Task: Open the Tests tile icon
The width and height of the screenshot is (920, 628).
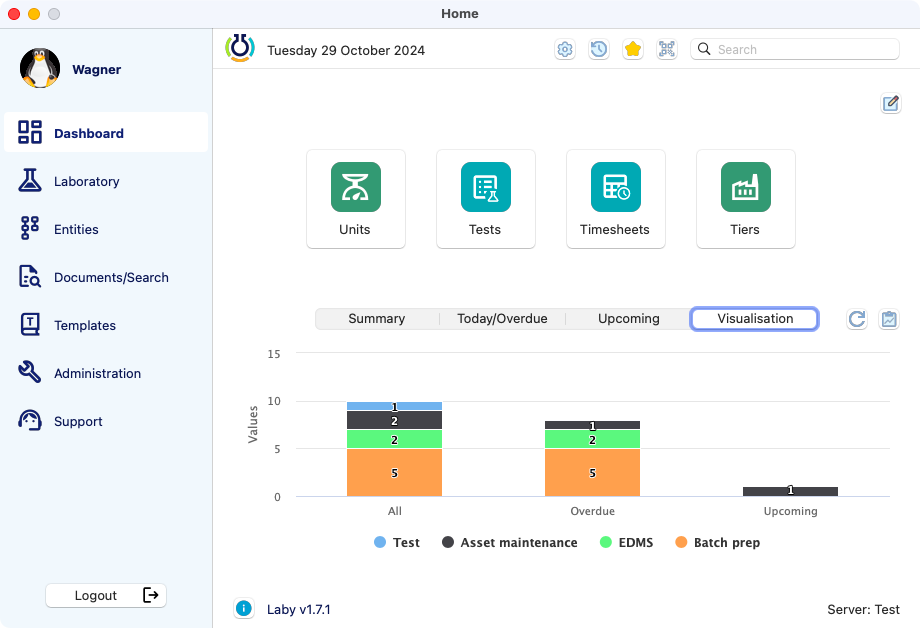Action: pos(486,187)
